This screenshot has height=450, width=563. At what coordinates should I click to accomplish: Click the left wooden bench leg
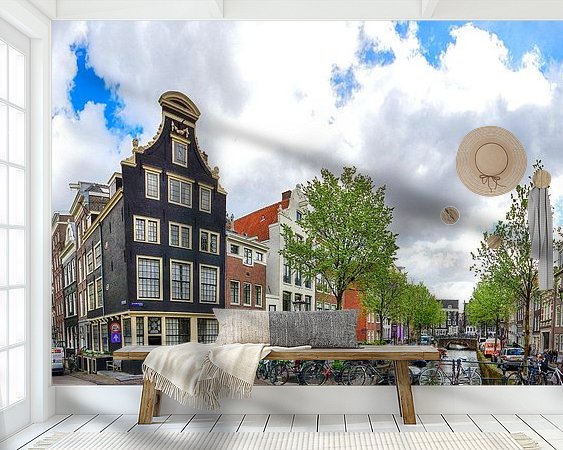click(148, 395)
